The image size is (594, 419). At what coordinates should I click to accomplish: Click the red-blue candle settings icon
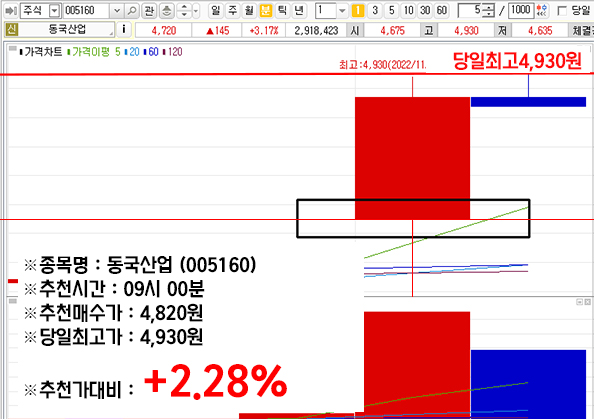tap(542, 11)
